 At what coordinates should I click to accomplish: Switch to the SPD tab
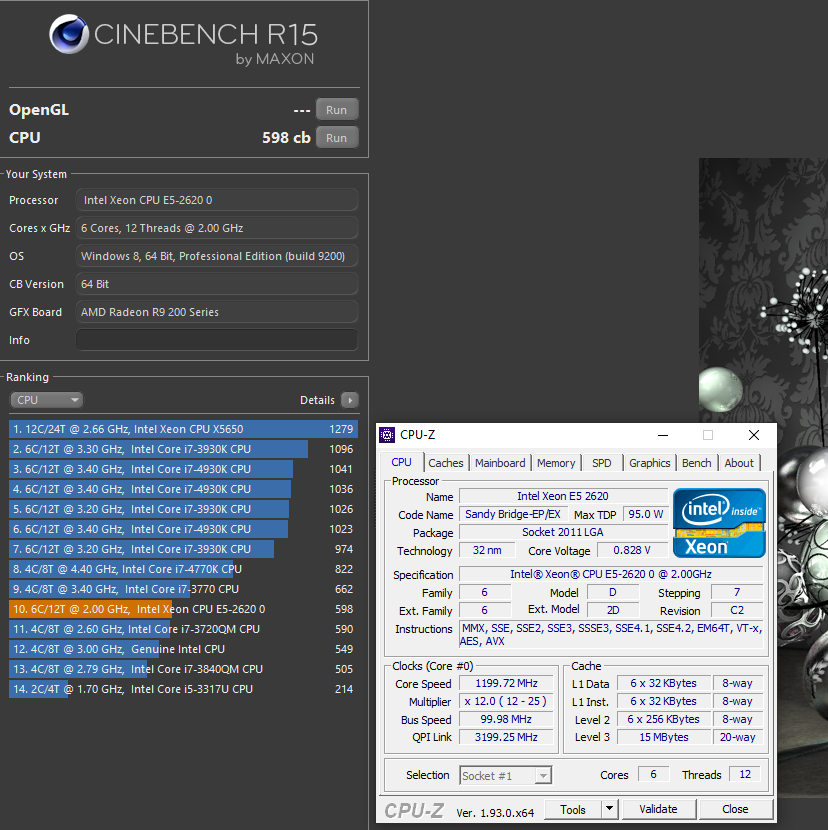tap(601, 463)
